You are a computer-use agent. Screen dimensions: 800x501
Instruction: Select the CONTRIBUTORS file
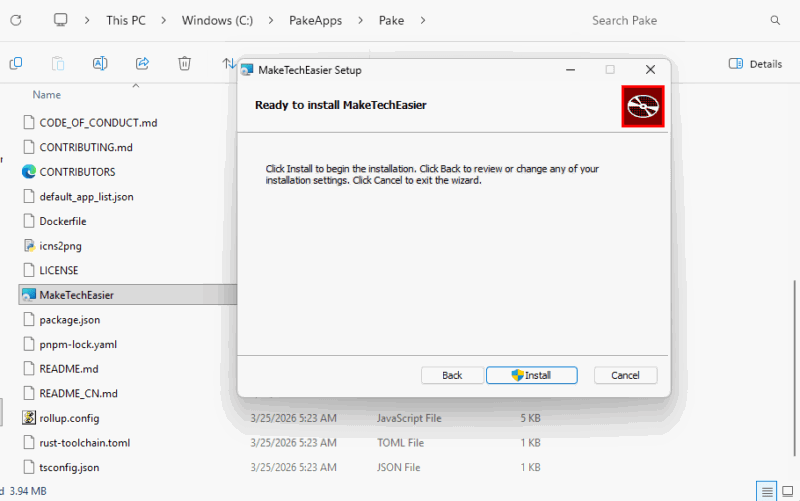click(x=78, y=172)
